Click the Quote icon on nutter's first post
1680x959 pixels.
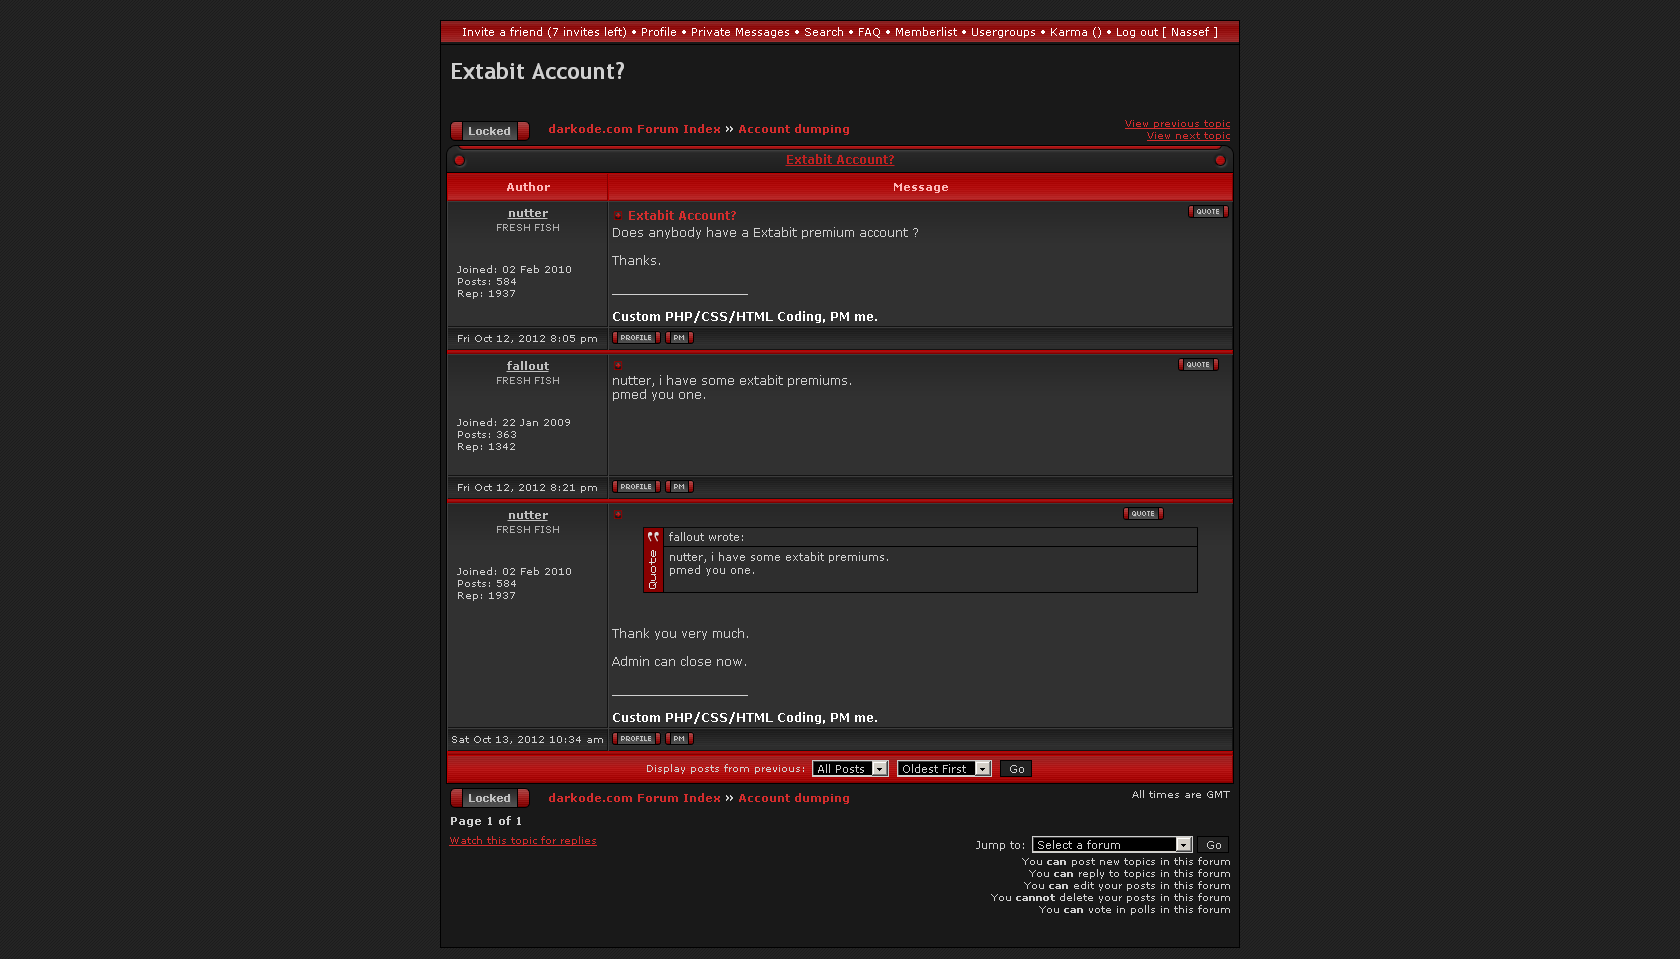pyautogui.click(x=1208, y=212)
